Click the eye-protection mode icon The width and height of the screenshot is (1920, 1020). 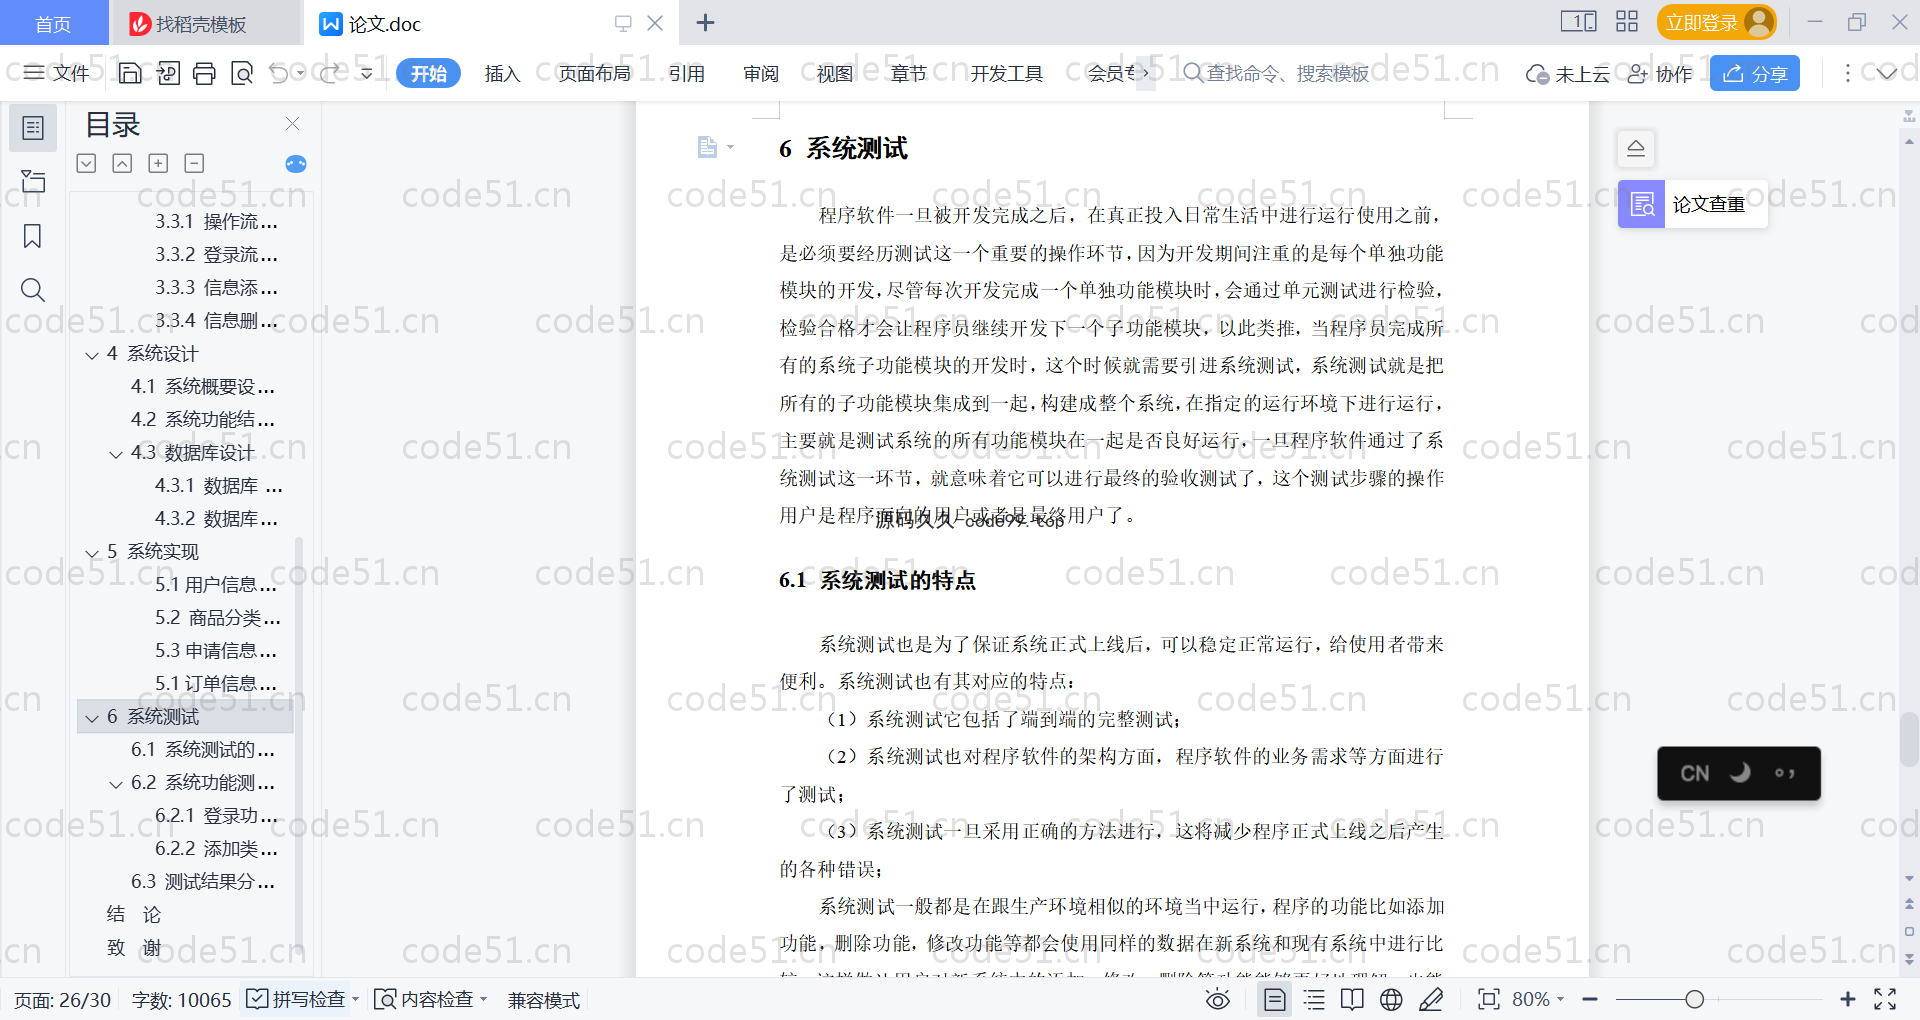click(x=1218, y=999)
